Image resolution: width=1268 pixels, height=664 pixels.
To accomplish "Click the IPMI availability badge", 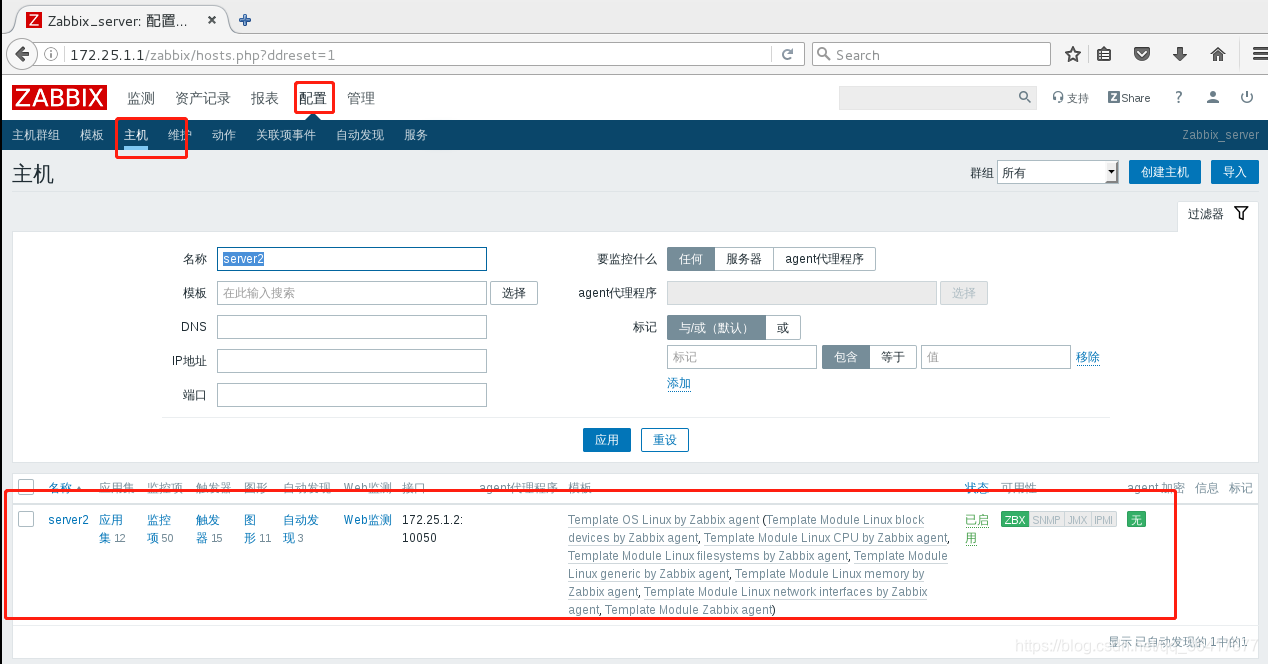I will point(1104,519).
